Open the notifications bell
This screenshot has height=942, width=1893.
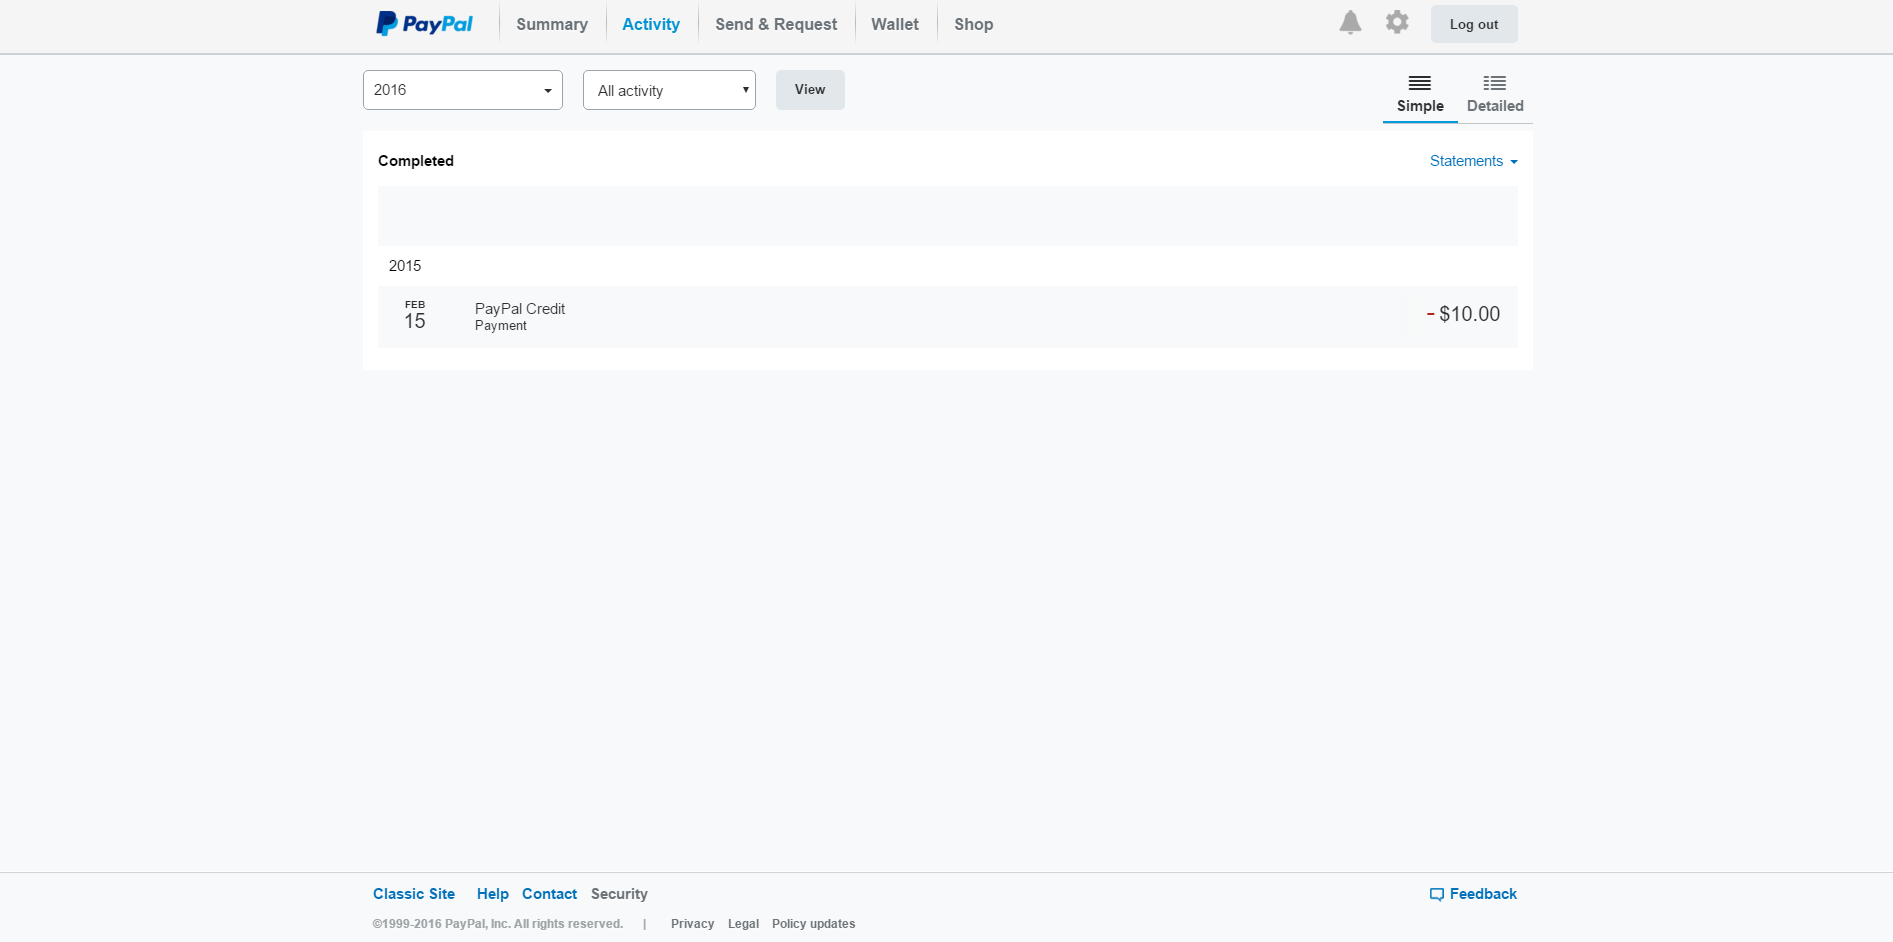click(x=1350, y=23)
